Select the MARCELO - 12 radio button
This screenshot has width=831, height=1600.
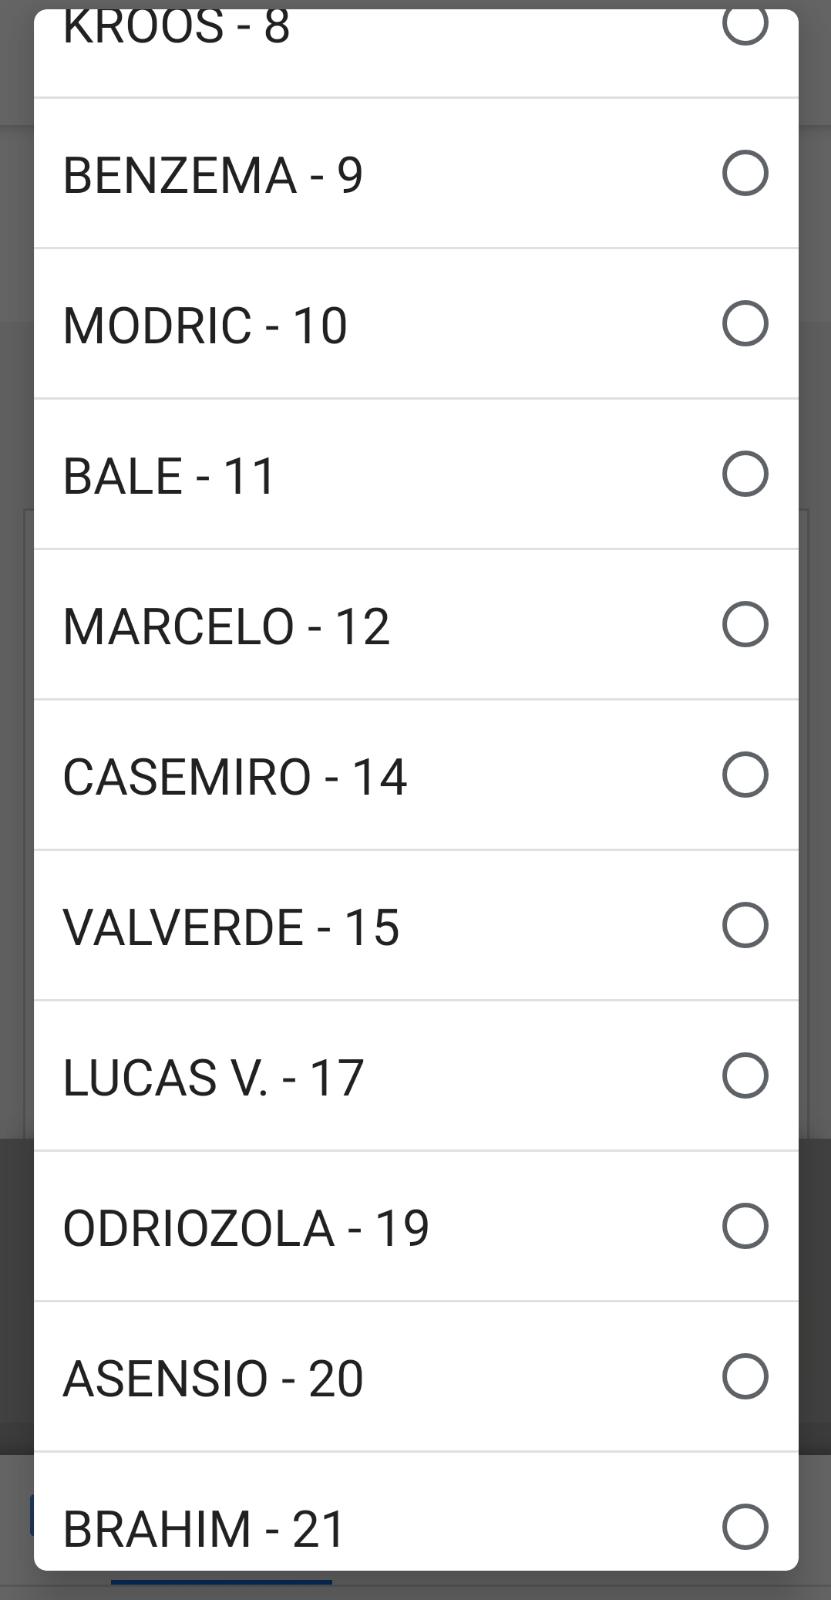[745, 624]
